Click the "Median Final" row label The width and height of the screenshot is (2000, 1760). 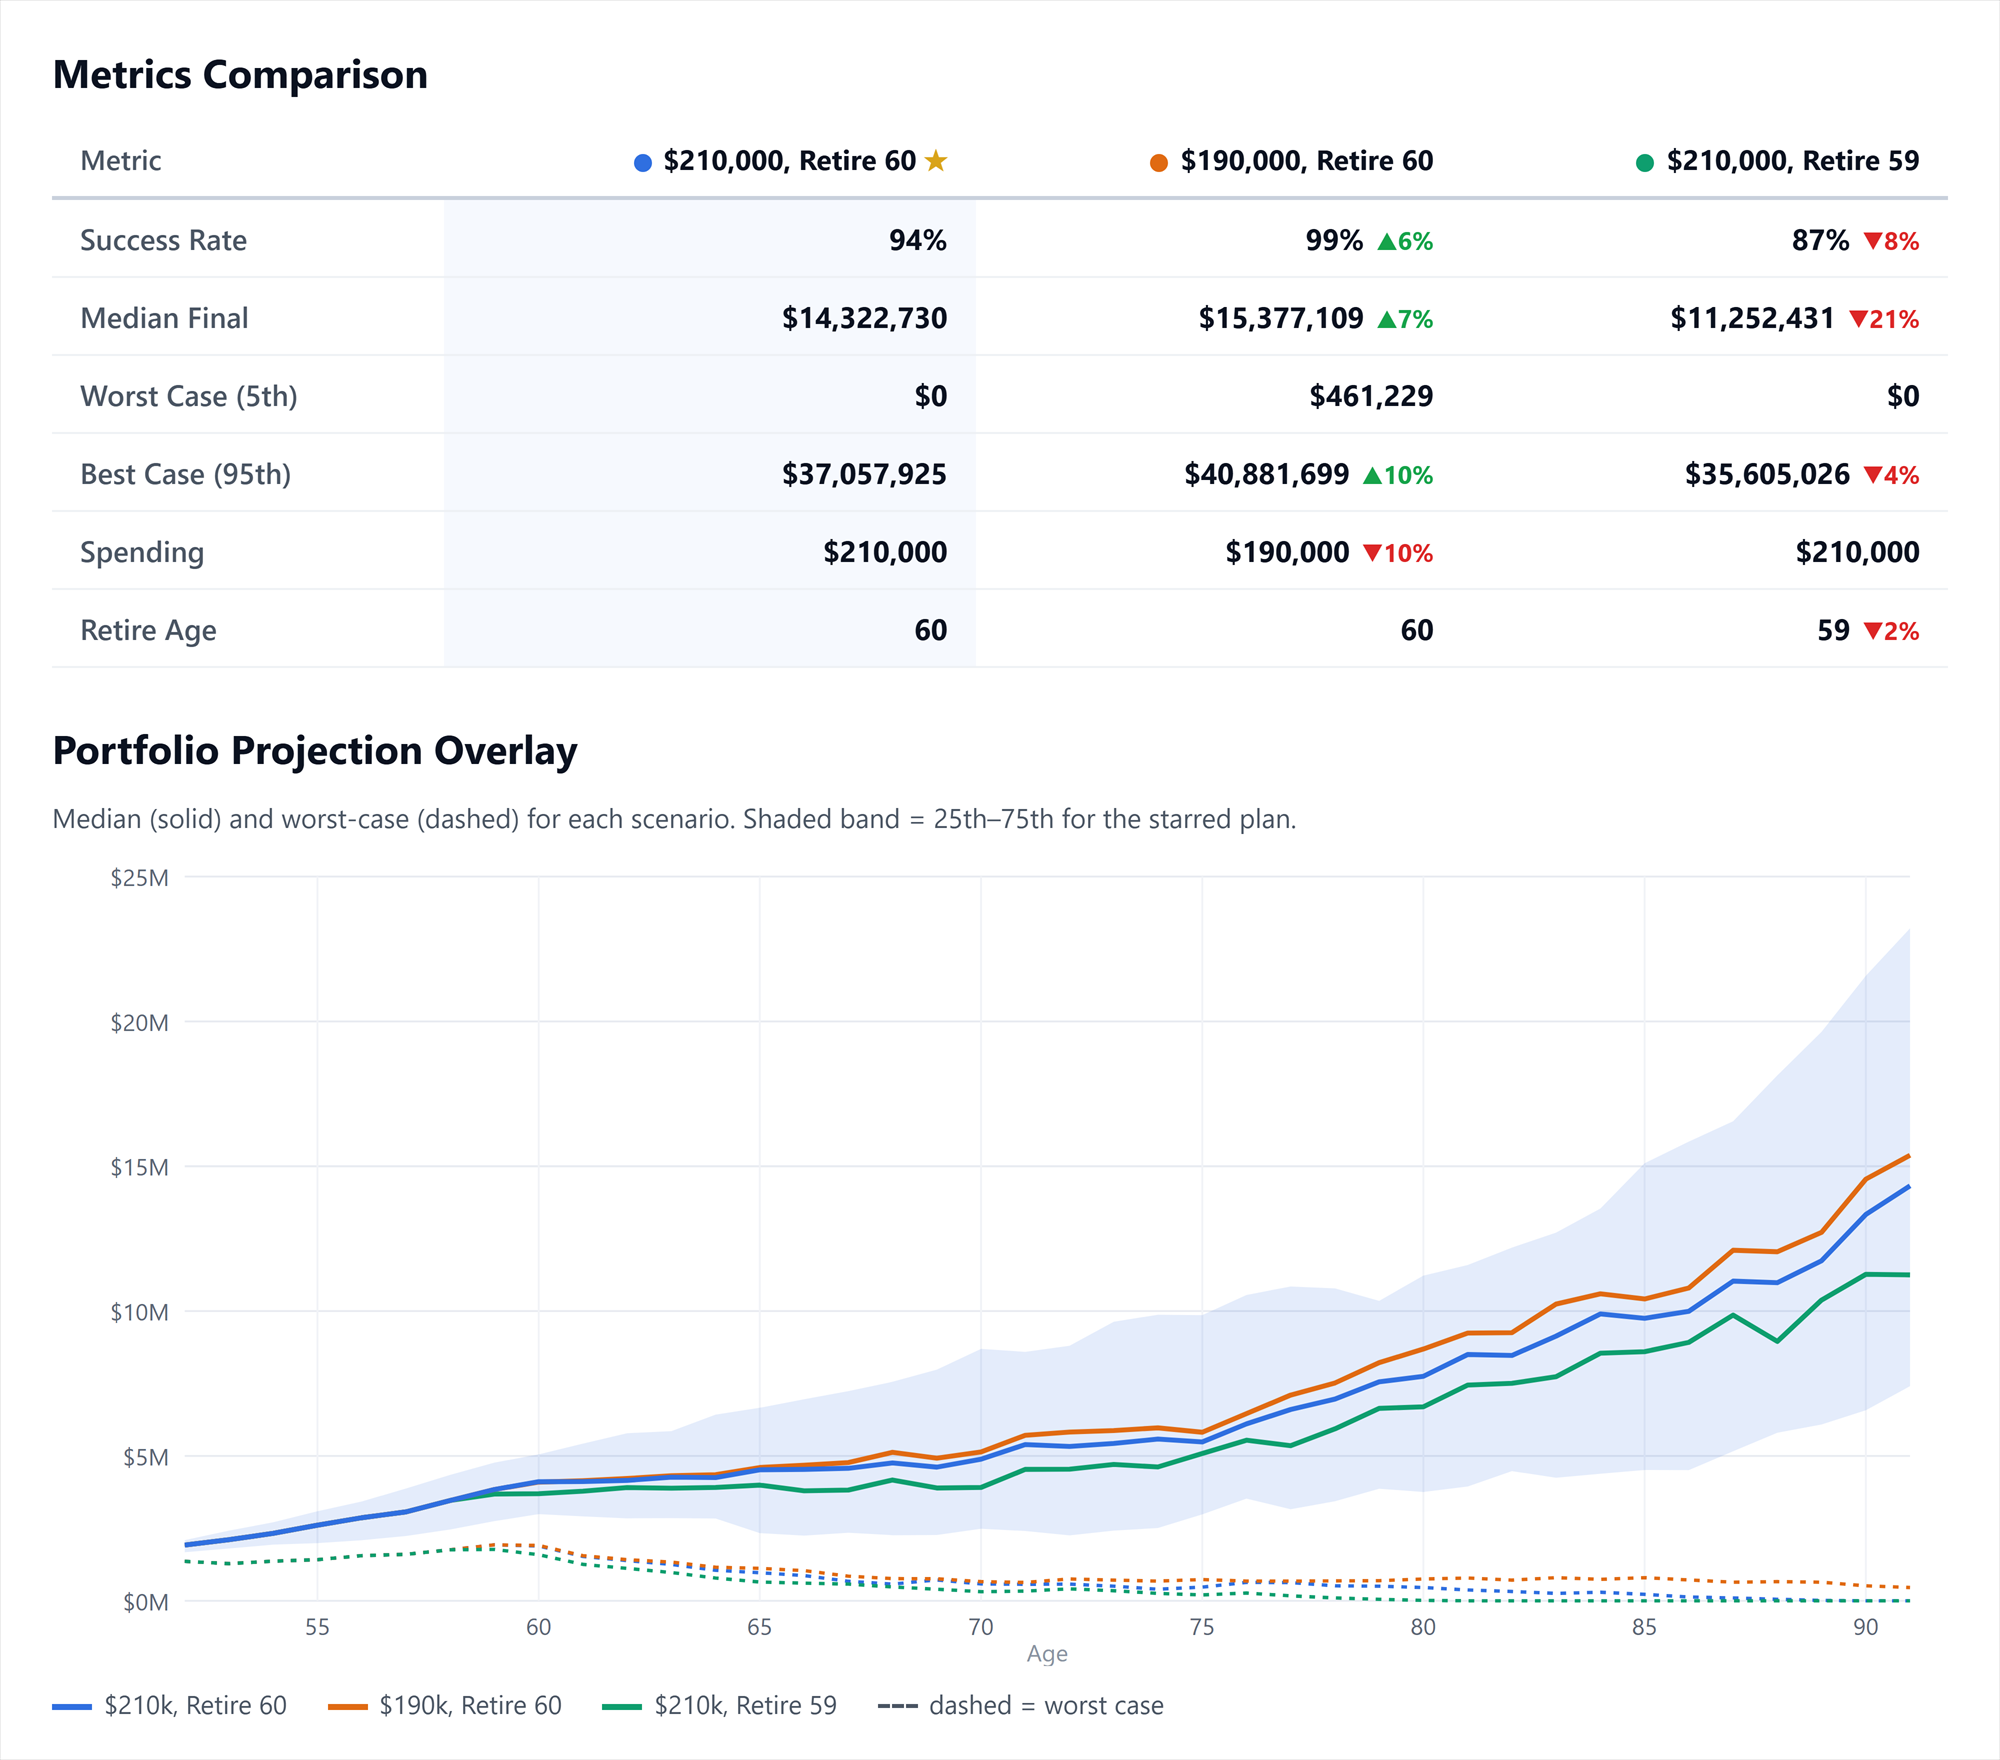[x=164, y=318]
